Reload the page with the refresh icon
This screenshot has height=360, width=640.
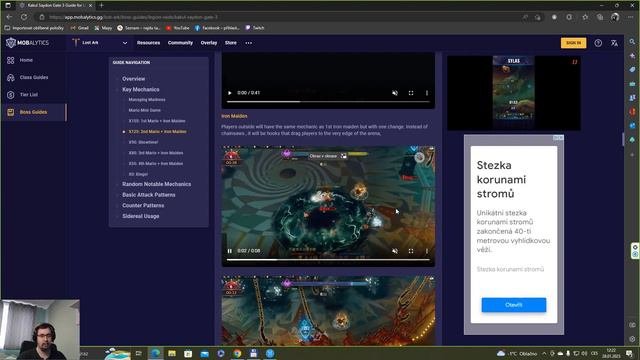click(x=24, y=17)
